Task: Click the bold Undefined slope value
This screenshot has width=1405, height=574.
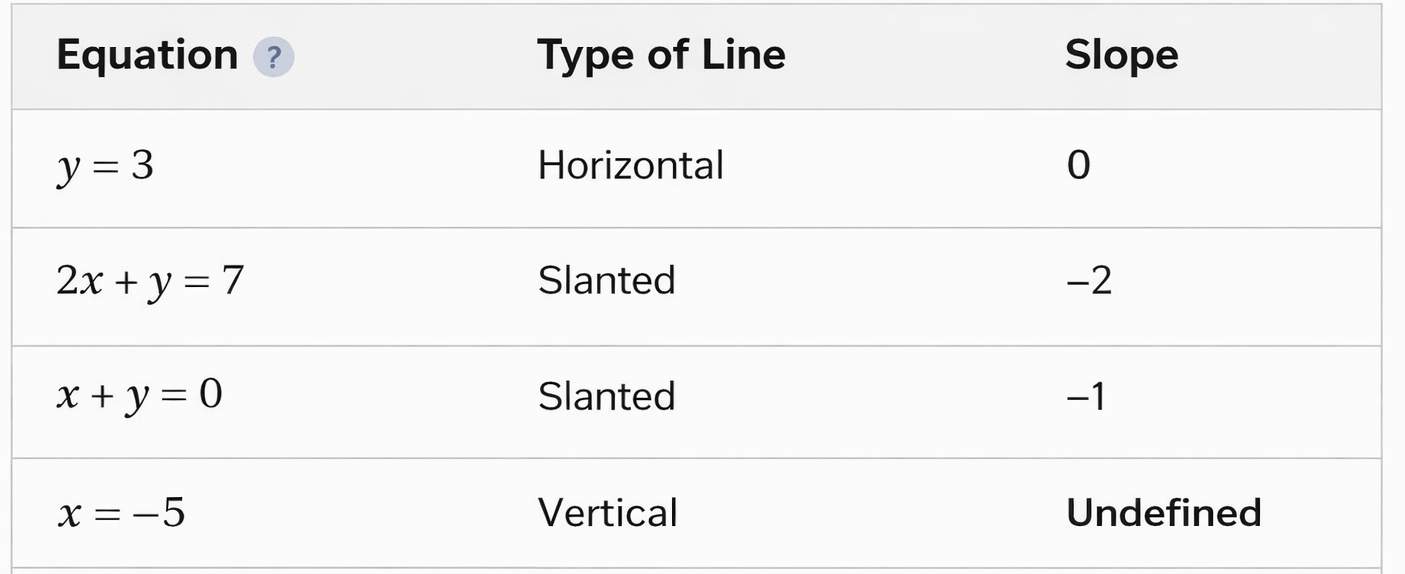Action: 1163,514
